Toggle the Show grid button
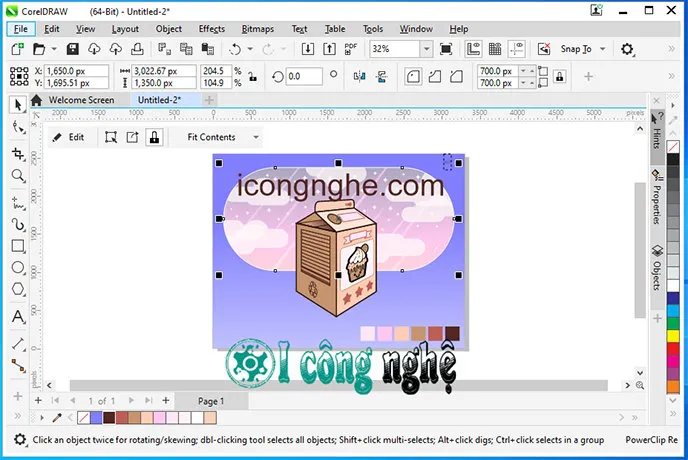The image size is (688, 460). point(495,49)
